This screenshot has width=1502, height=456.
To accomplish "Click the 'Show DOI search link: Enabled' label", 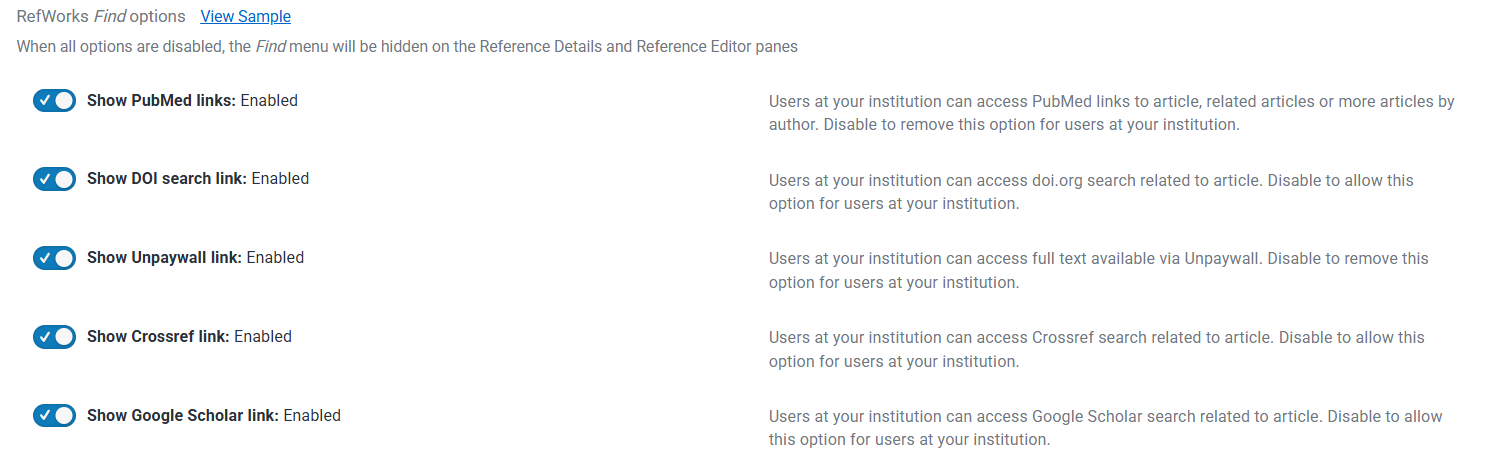I will [198, 179].
